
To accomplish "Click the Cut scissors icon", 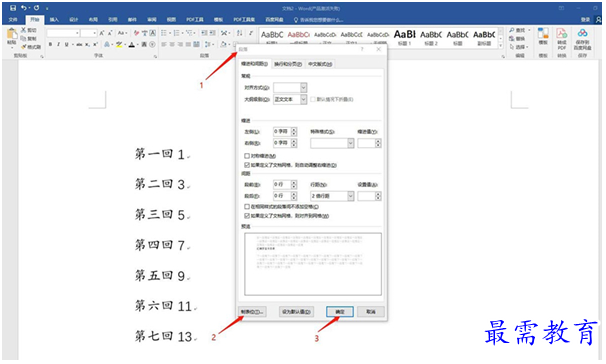I will pos(24,30).
